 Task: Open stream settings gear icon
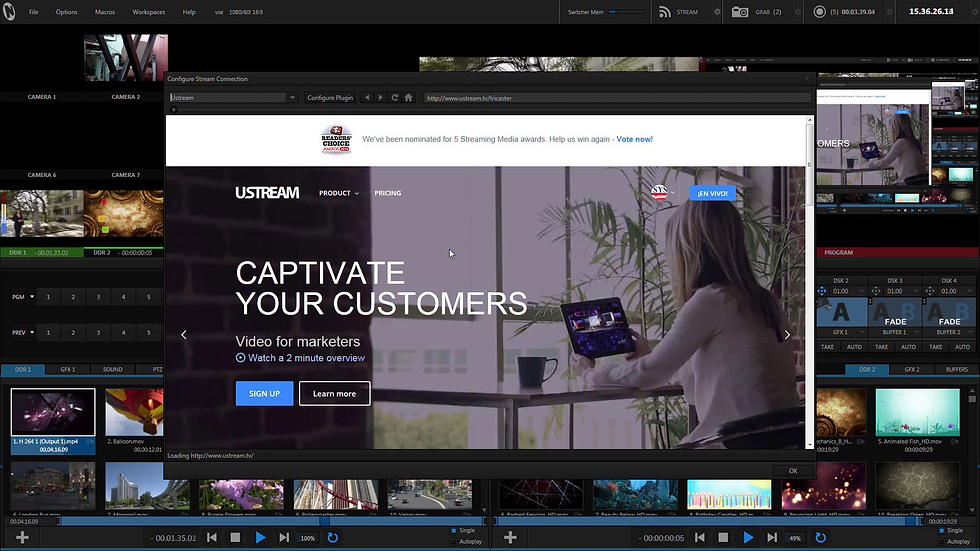(717, 12)
